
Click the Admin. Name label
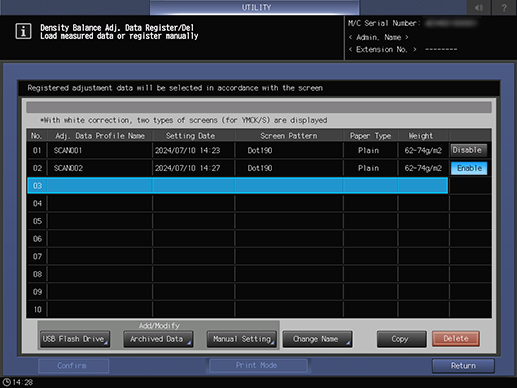(x=379, y=37)
